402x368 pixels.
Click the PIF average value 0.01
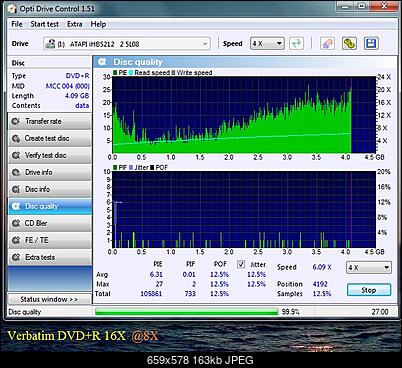click(x=189, y=275)
